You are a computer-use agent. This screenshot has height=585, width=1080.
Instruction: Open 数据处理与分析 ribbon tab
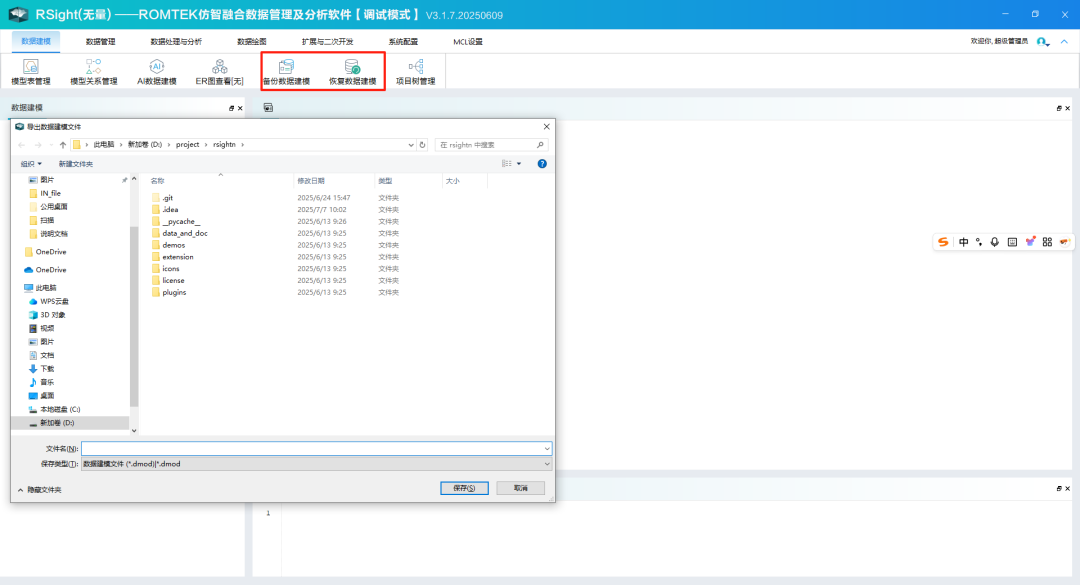pyautogui.click(x=176, y=41)
